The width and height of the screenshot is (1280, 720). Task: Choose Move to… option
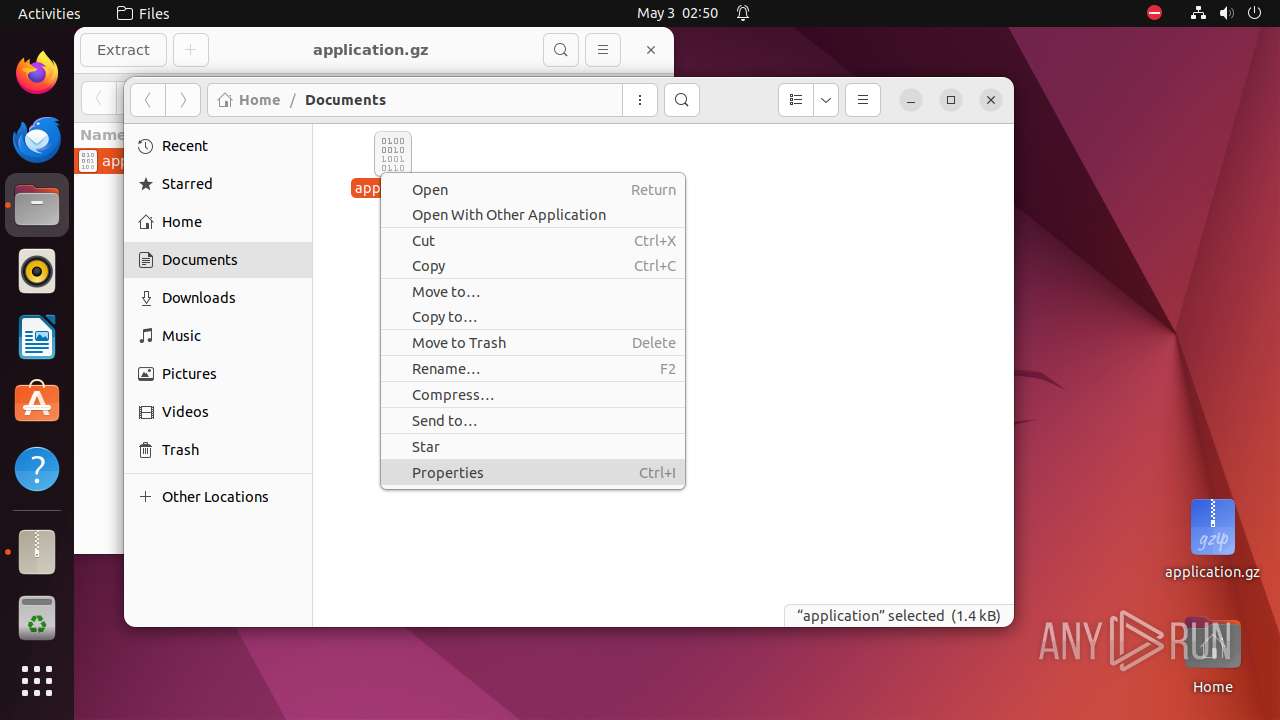coord(533,292)
